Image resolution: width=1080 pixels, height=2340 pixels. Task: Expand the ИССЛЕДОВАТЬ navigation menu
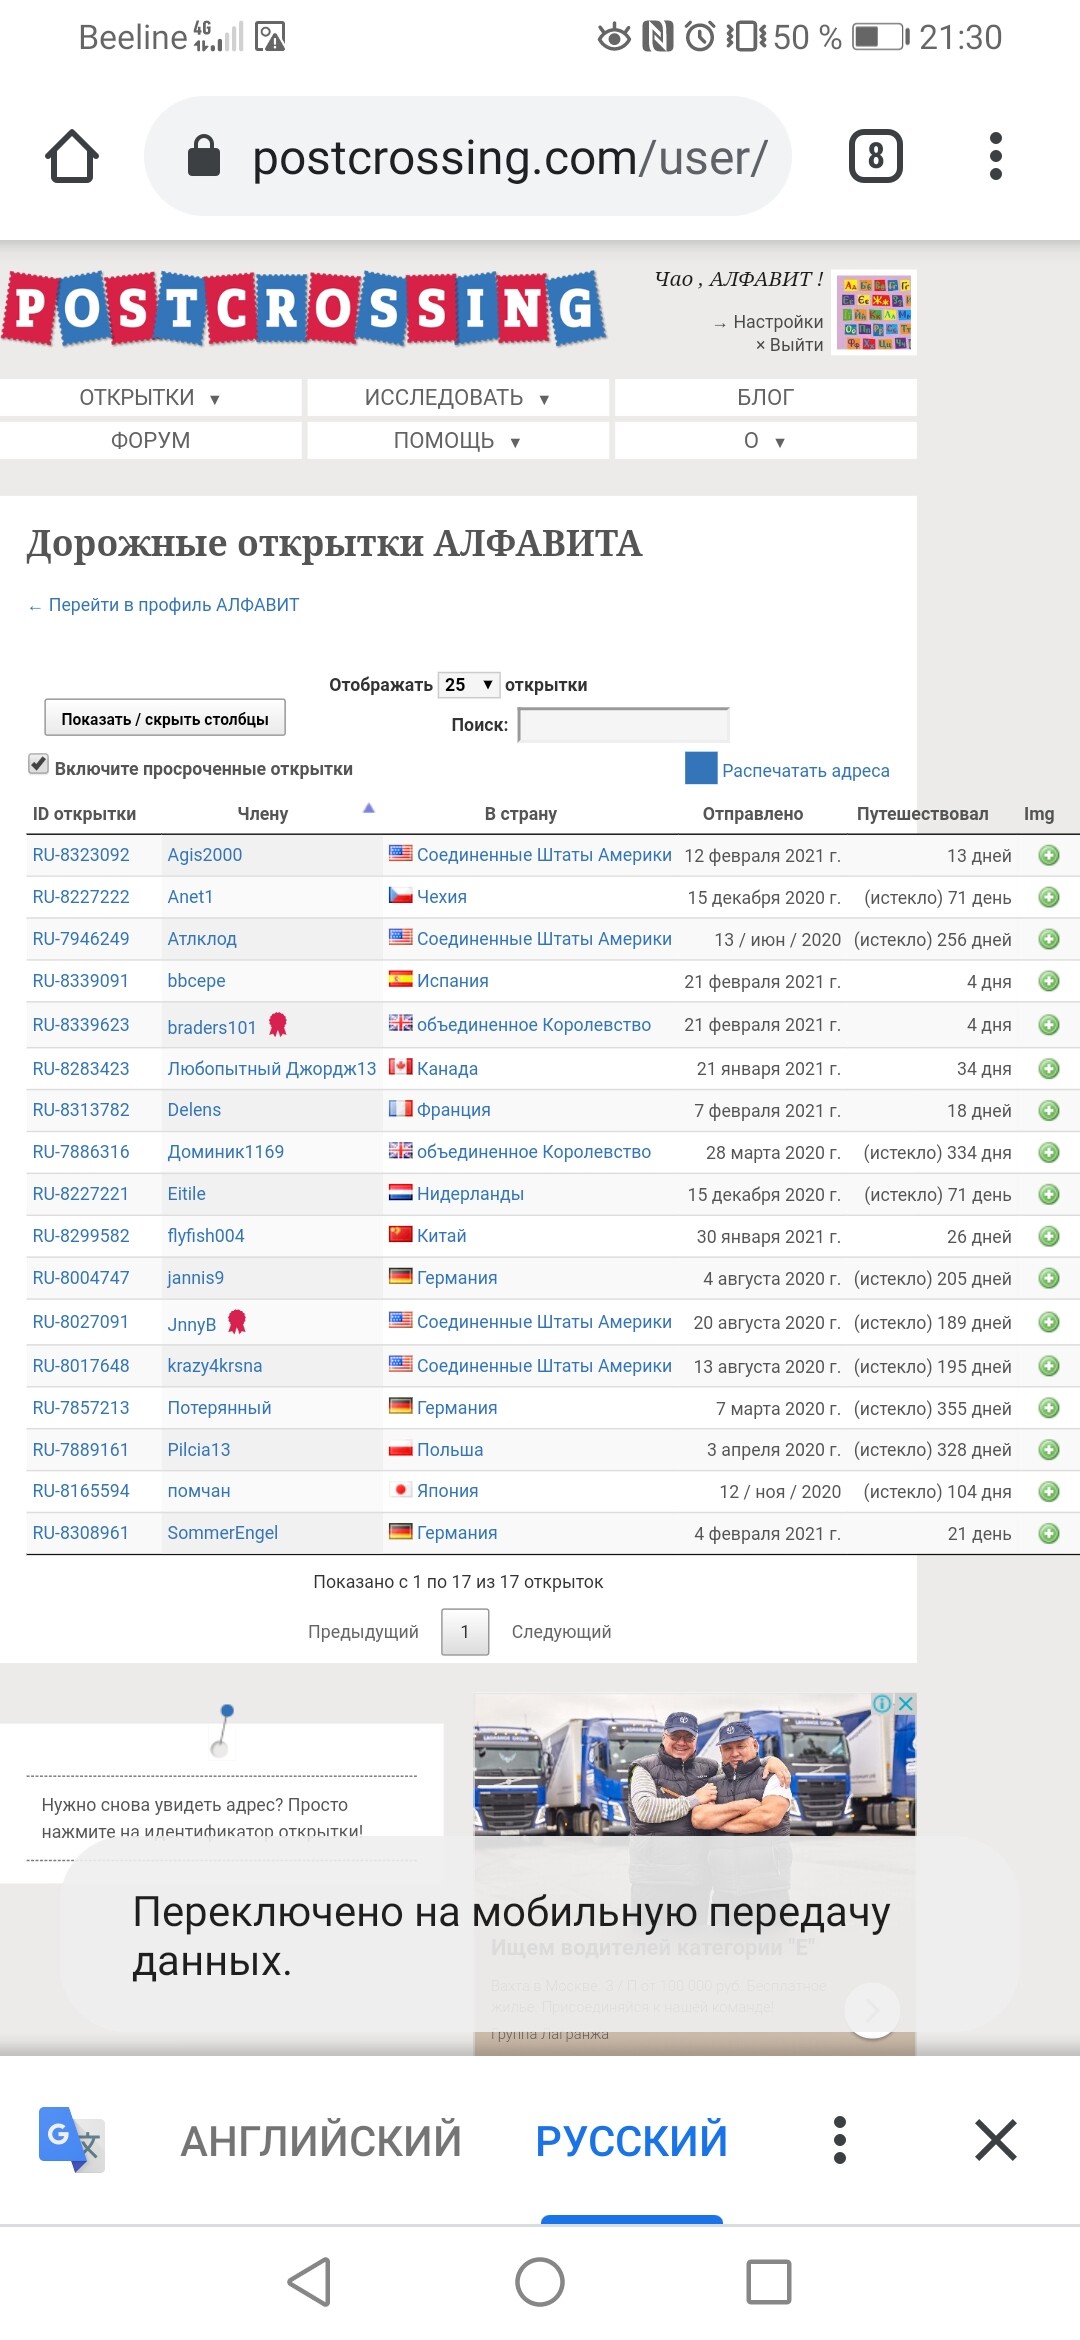coord(457,398)
